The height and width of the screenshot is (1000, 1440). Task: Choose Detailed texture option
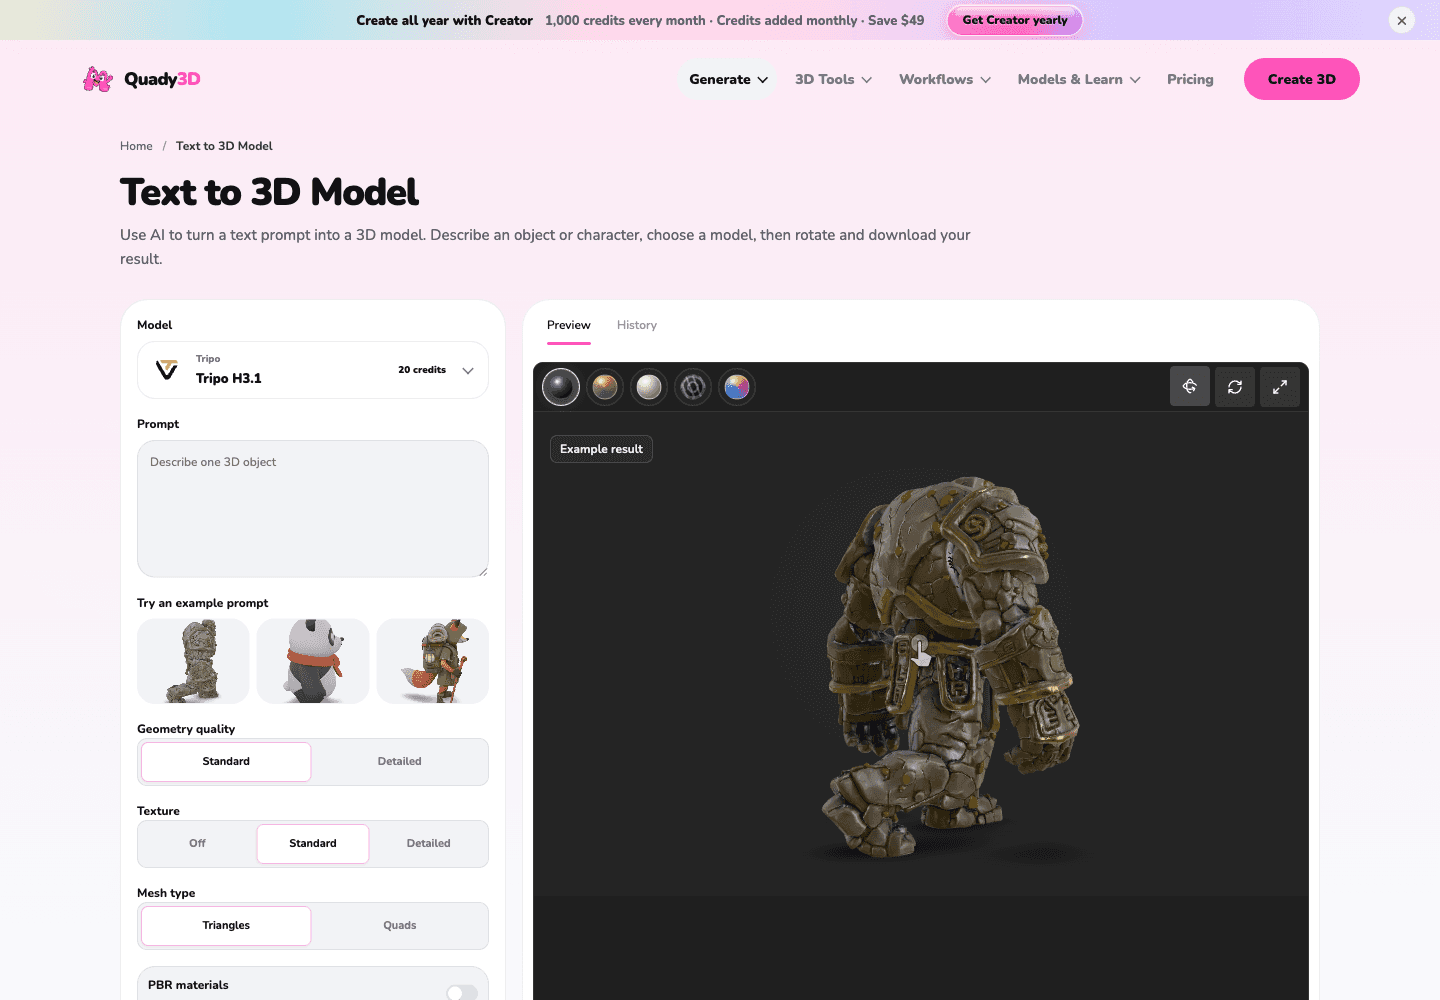tap(428, 844)
